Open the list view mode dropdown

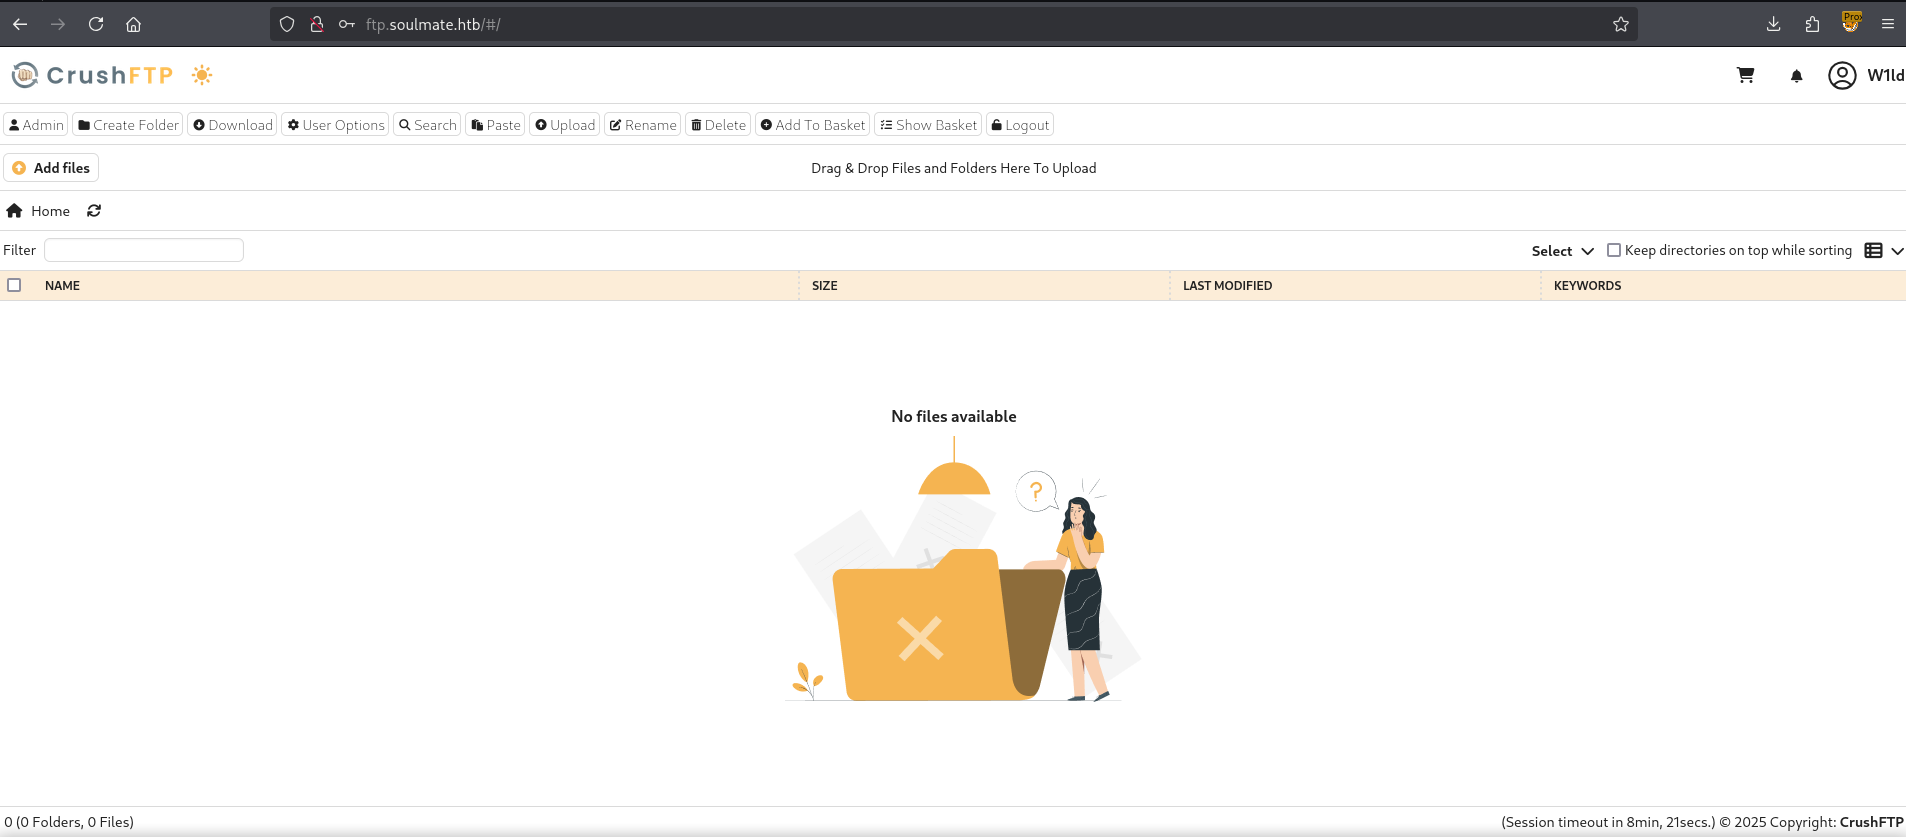coord(1884,251)
